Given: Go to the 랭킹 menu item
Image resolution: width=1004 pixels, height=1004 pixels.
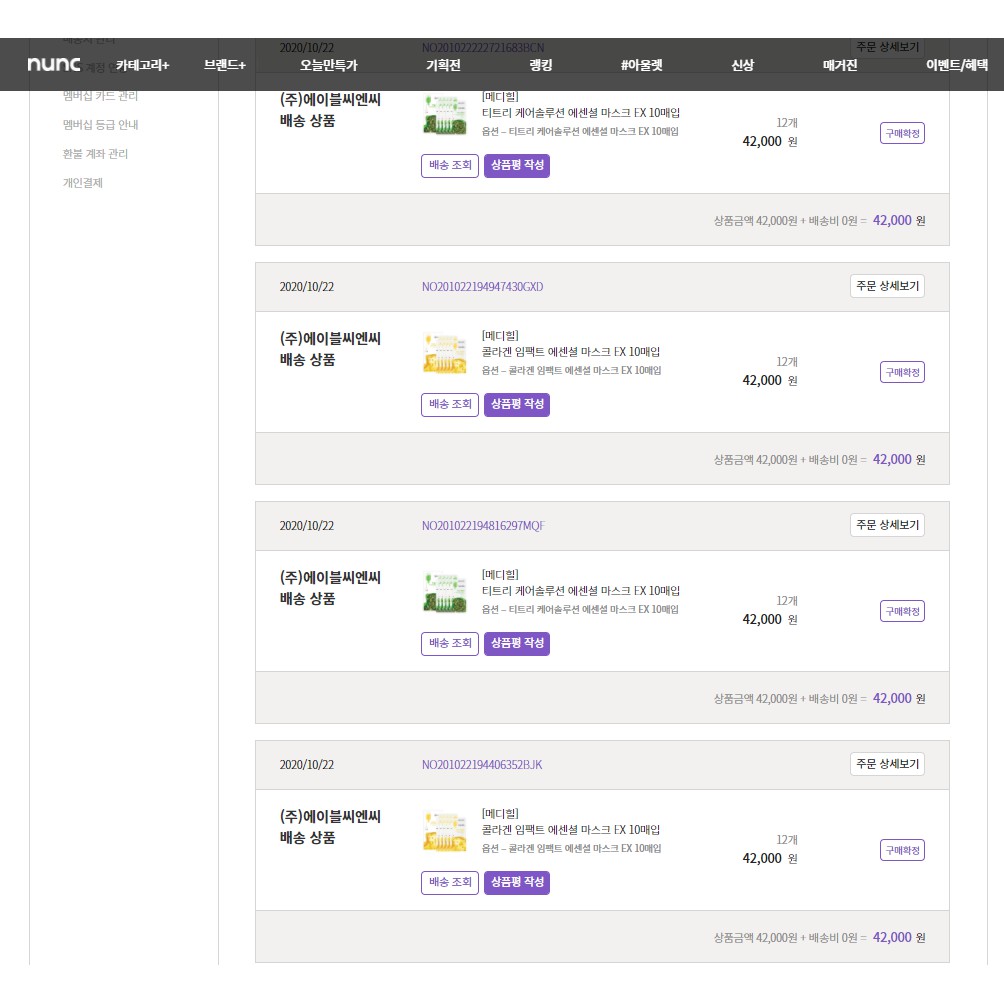Looking at the screenshot, I should [541, 65].
